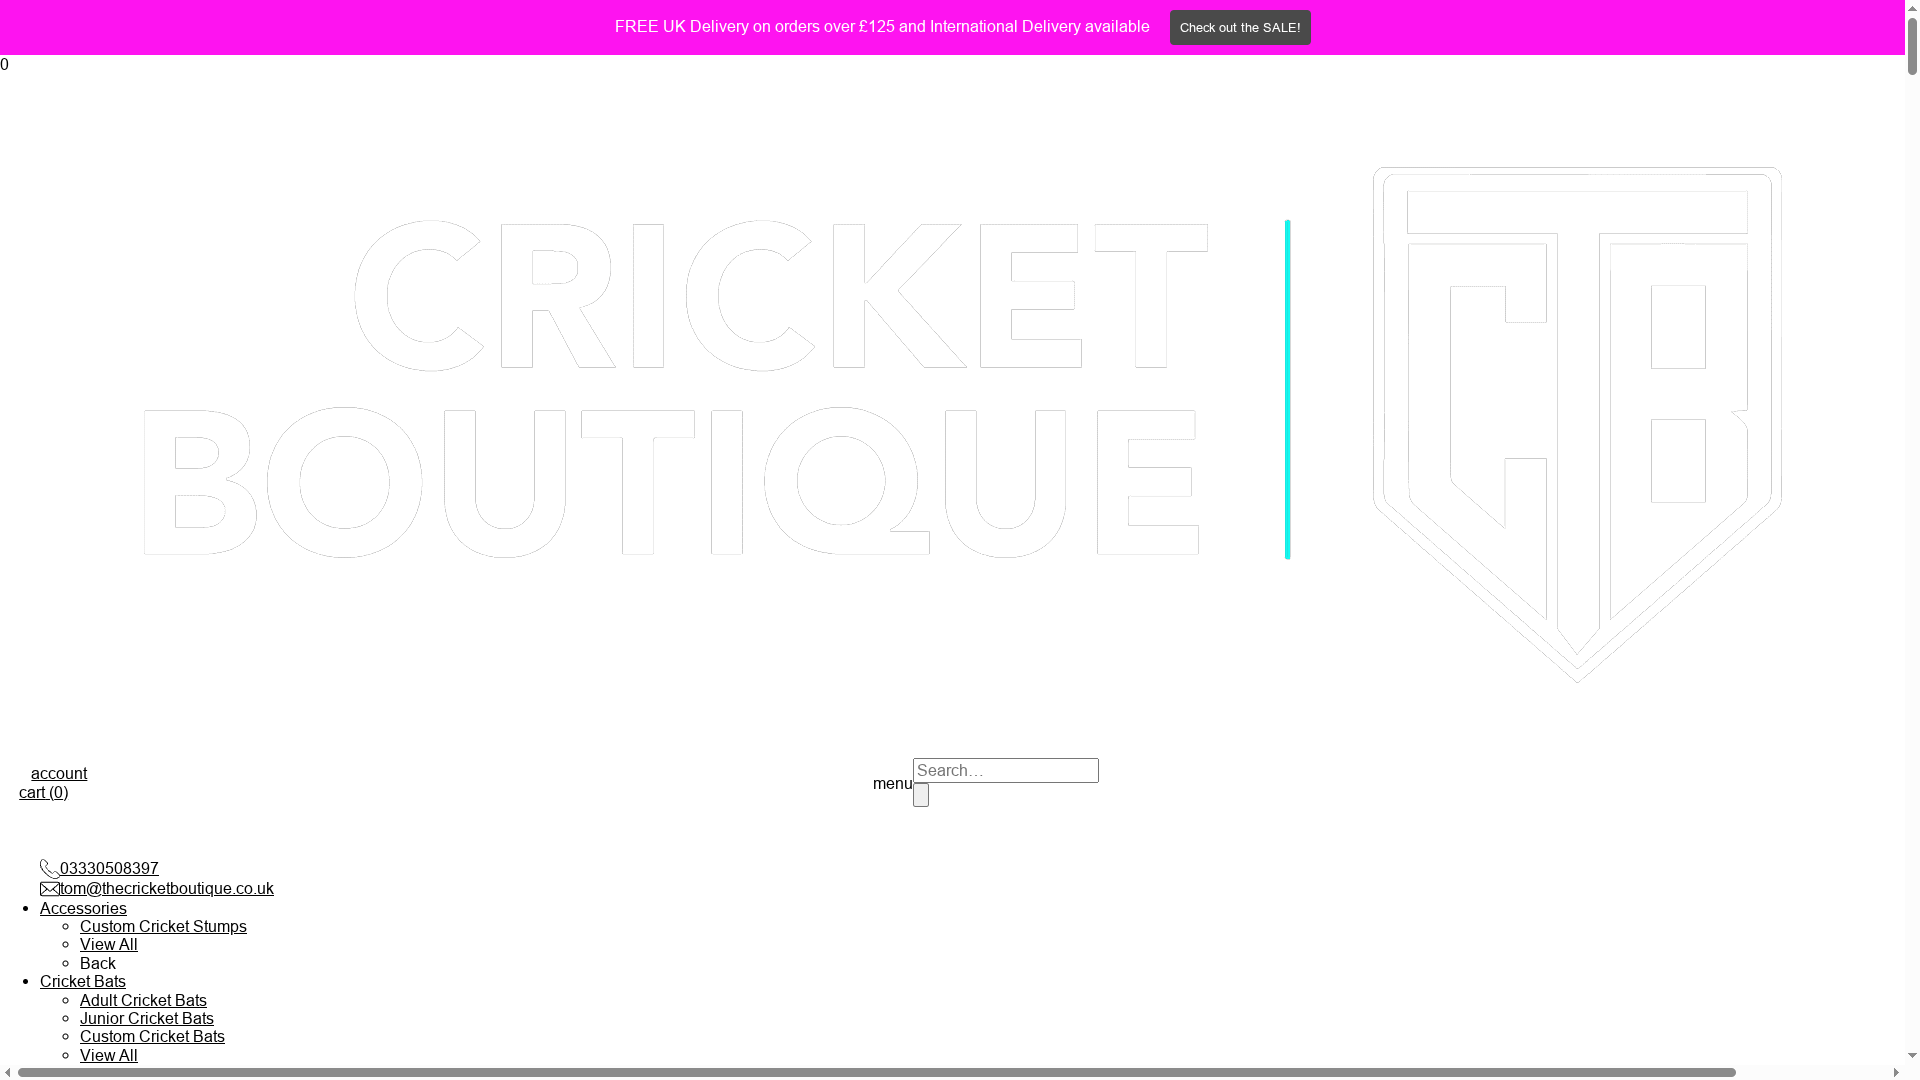Open the account page
This screenshot has width=1920, height=1080.
tap(58, 773)
